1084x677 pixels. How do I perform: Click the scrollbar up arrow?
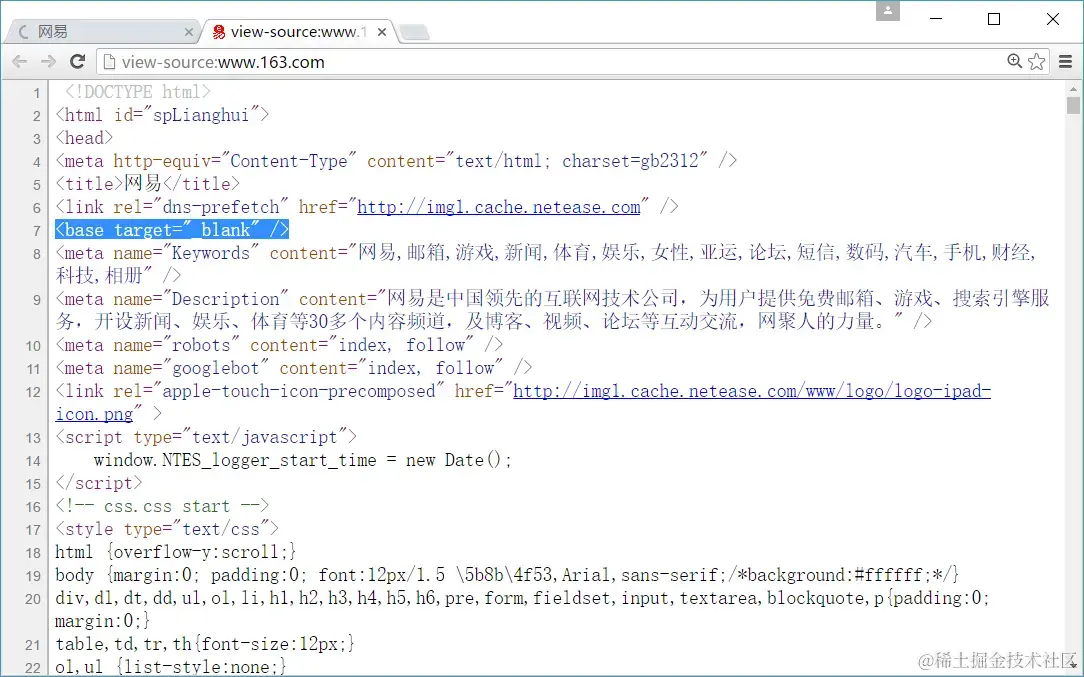pos(1073,89)
